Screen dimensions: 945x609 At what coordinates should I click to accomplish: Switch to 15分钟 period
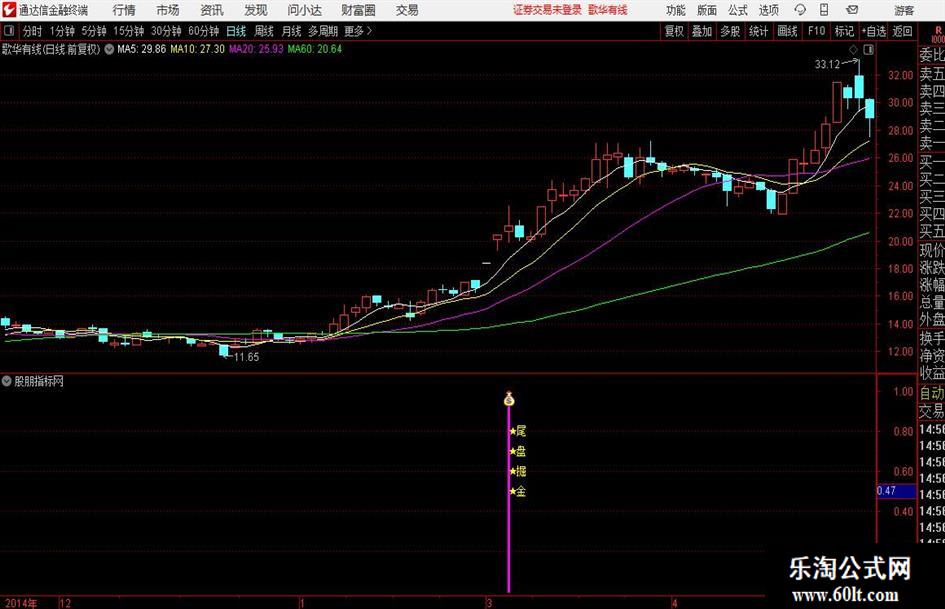pos(129,31)
